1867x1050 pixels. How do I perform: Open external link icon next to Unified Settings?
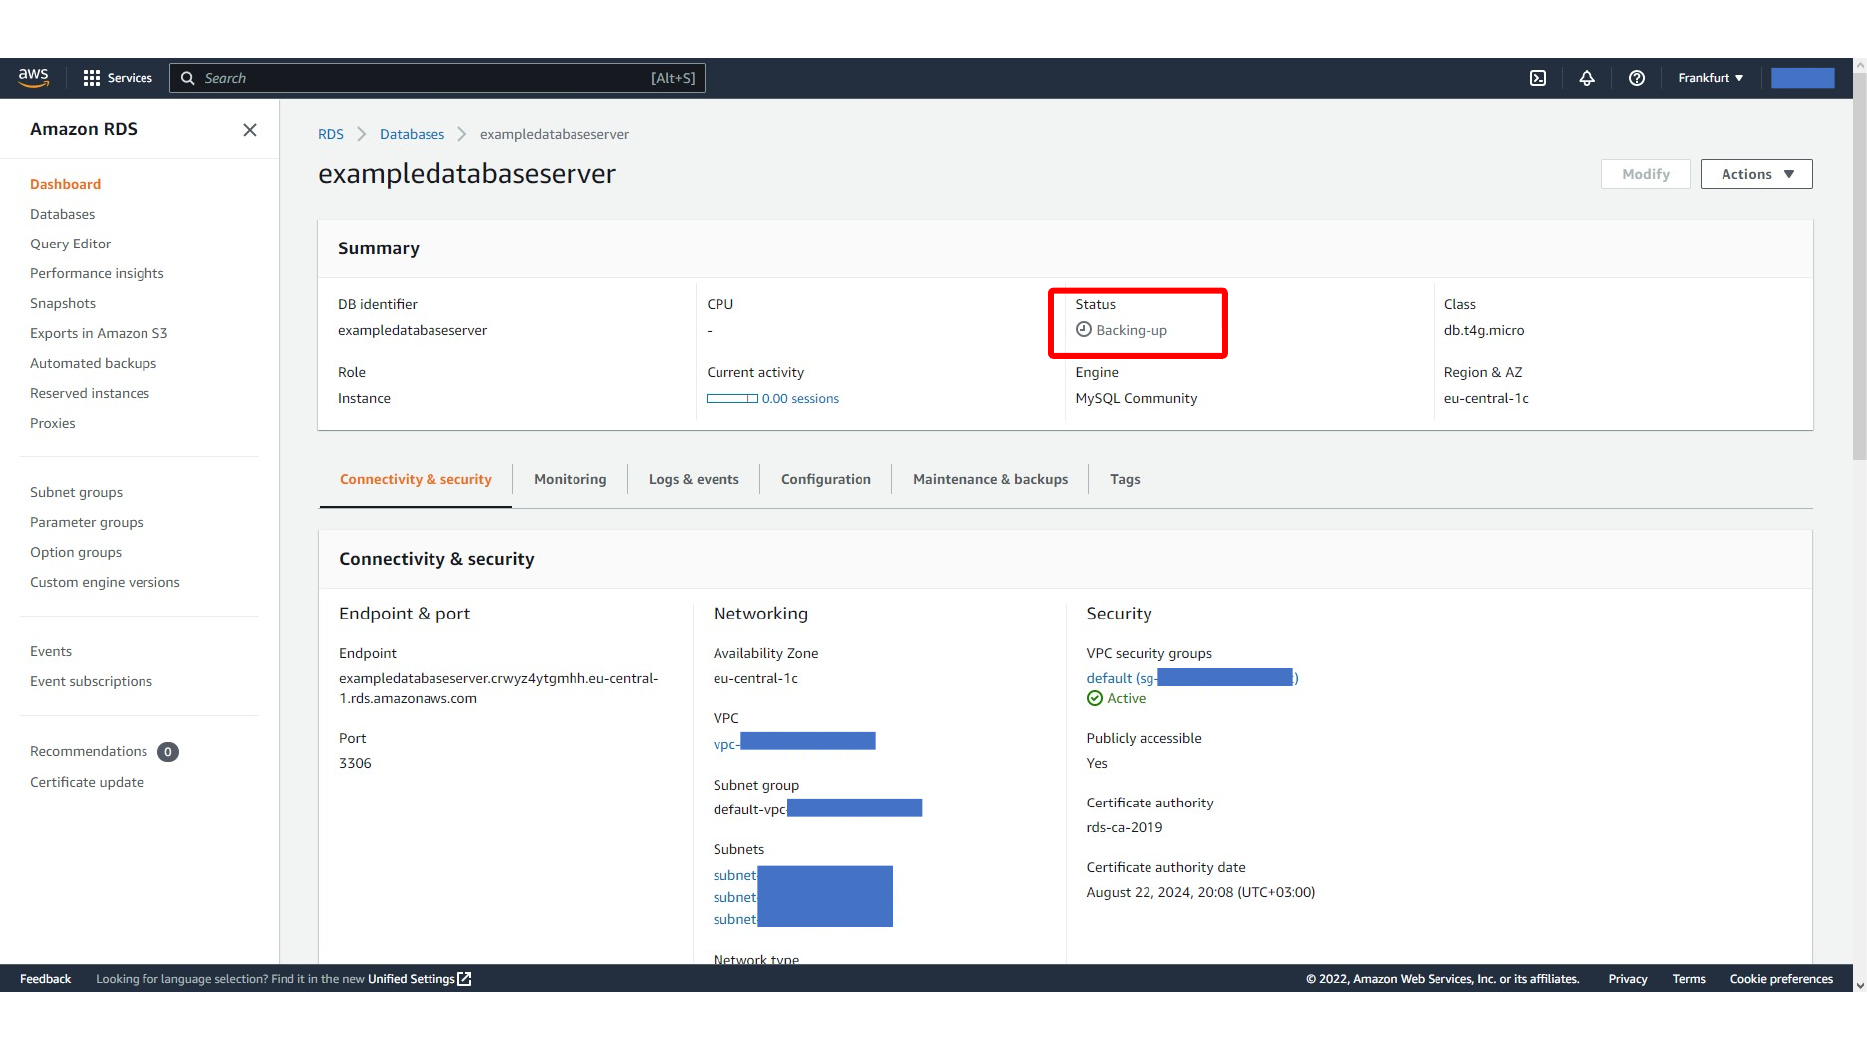(x=464, y=979)
